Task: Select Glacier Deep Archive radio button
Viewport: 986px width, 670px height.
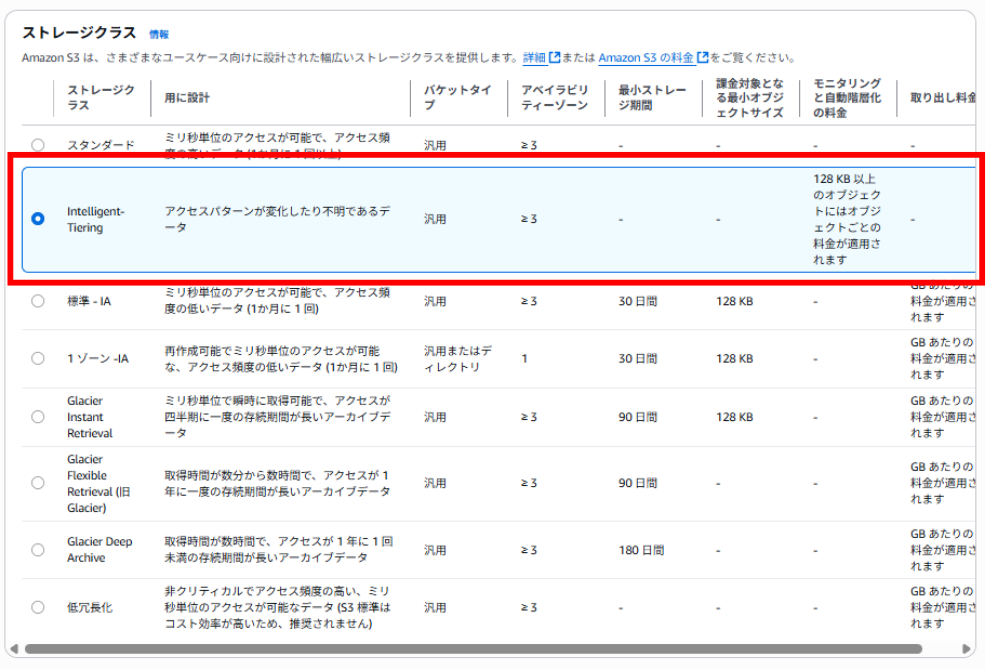Action: coord(38,550)
